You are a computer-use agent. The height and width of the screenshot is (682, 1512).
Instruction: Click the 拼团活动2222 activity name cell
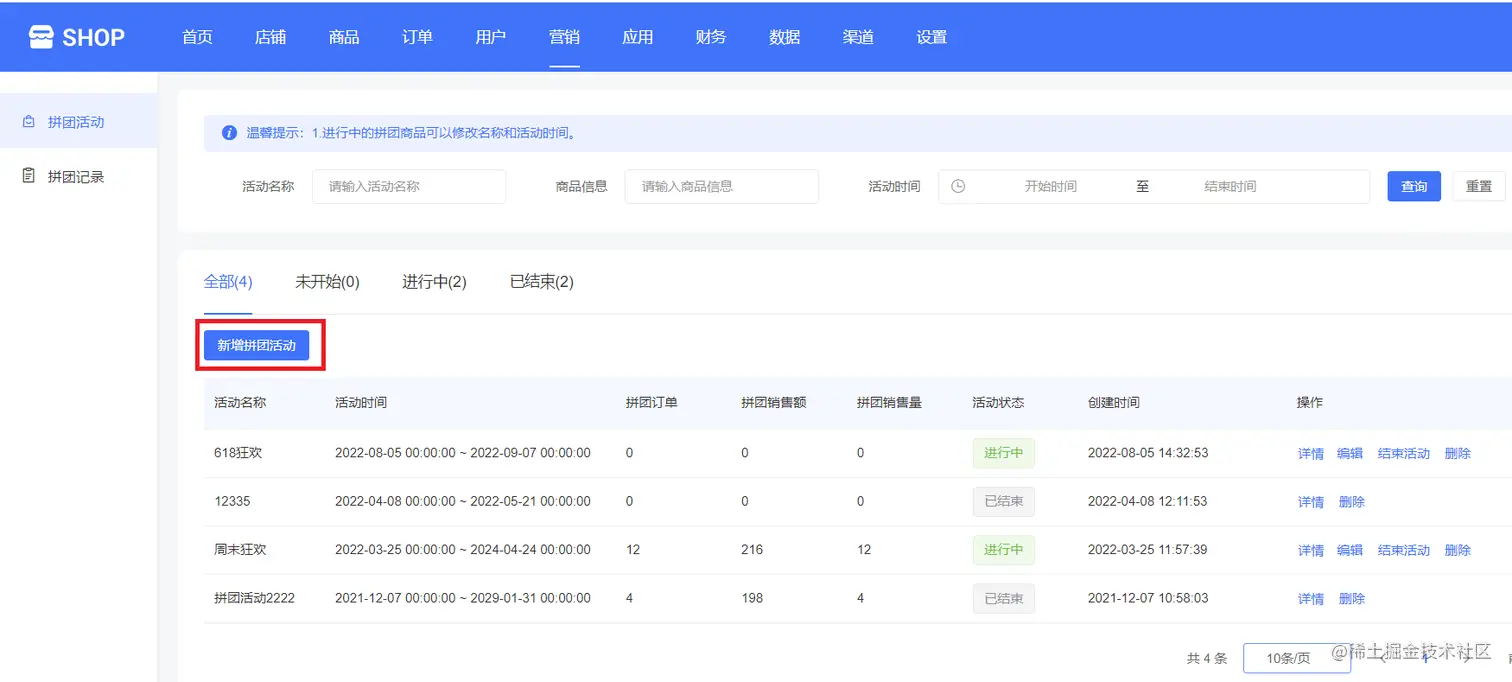254,598
